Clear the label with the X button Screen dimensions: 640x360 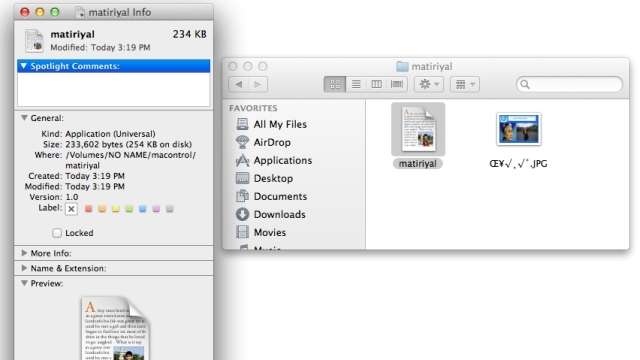pyautogui.click(x=71, y=209)
